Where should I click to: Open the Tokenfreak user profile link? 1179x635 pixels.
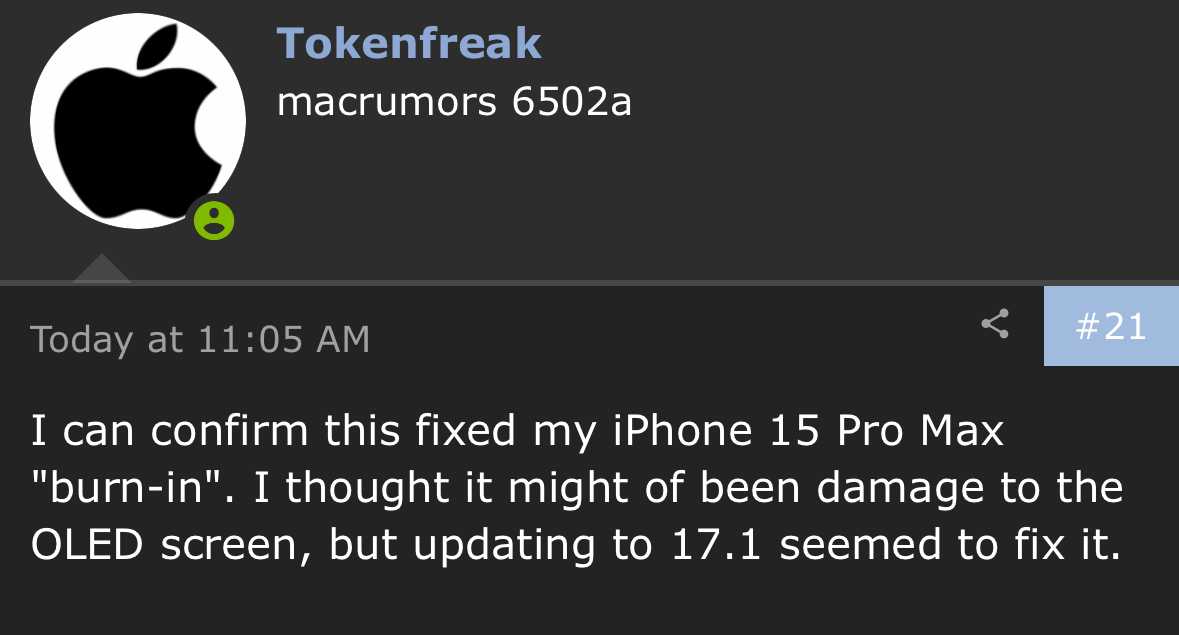(x=408, y=44)
